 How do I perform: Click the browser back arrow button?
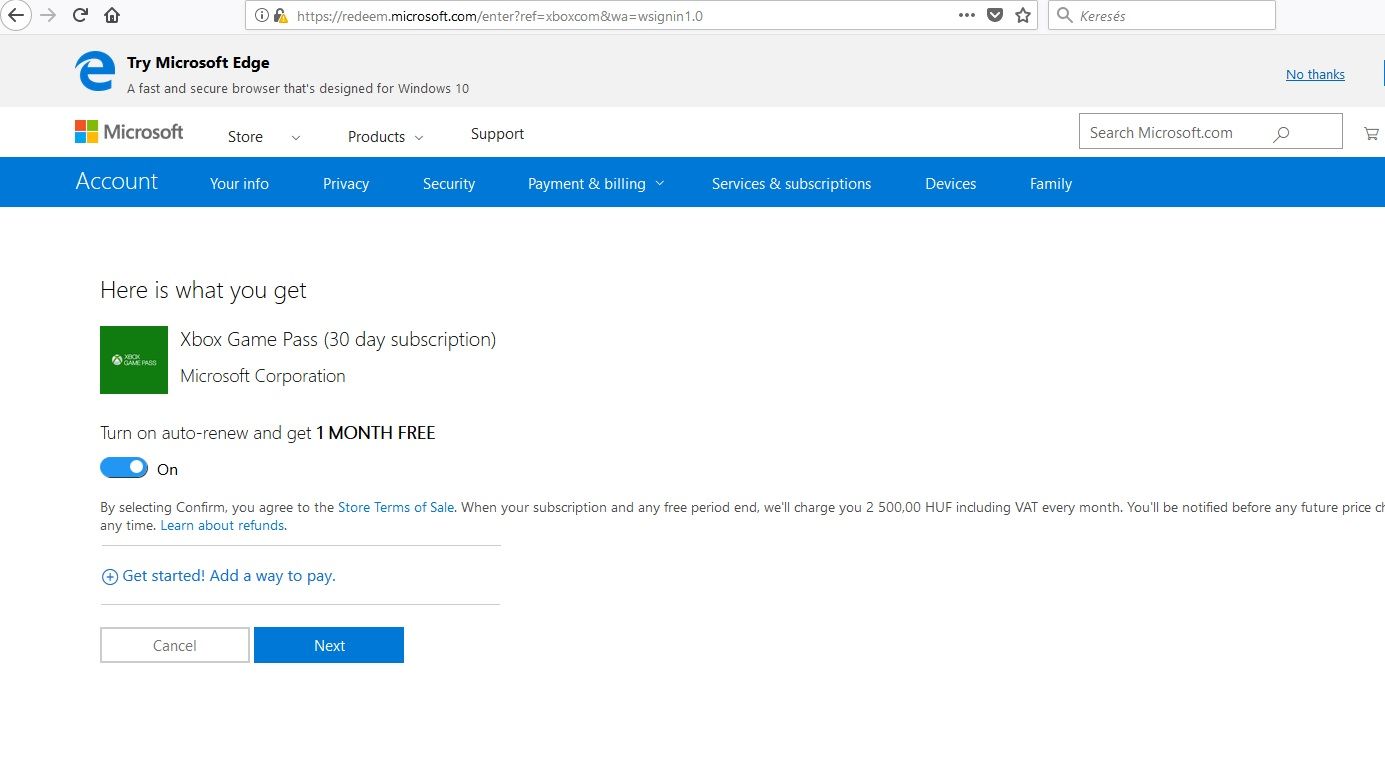point(16,15)
